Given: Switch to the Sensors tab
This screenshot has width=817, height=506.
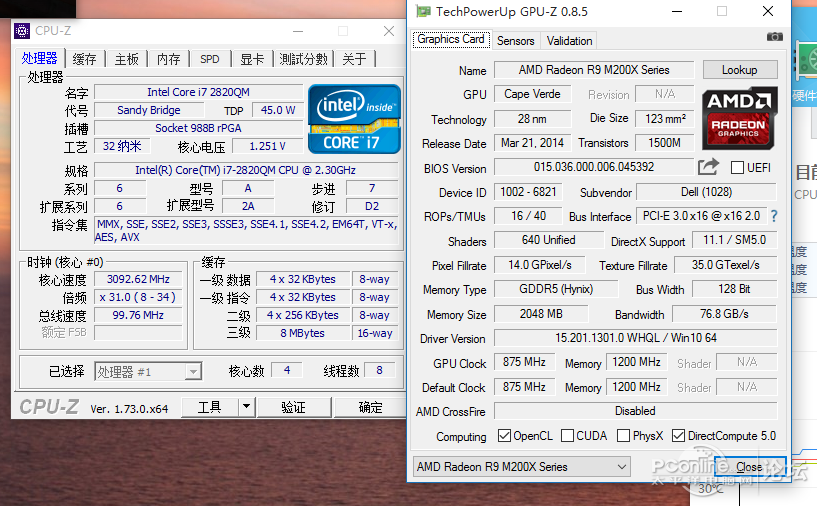Looking at the screenshot, I should click(515, 41).
